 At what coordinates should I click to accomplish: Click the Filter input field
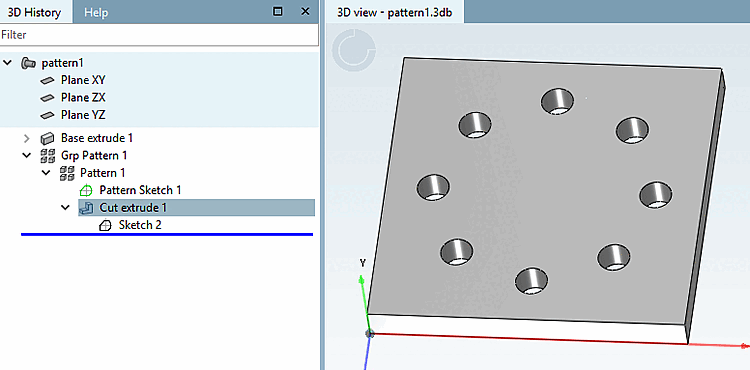coord(159,35)
